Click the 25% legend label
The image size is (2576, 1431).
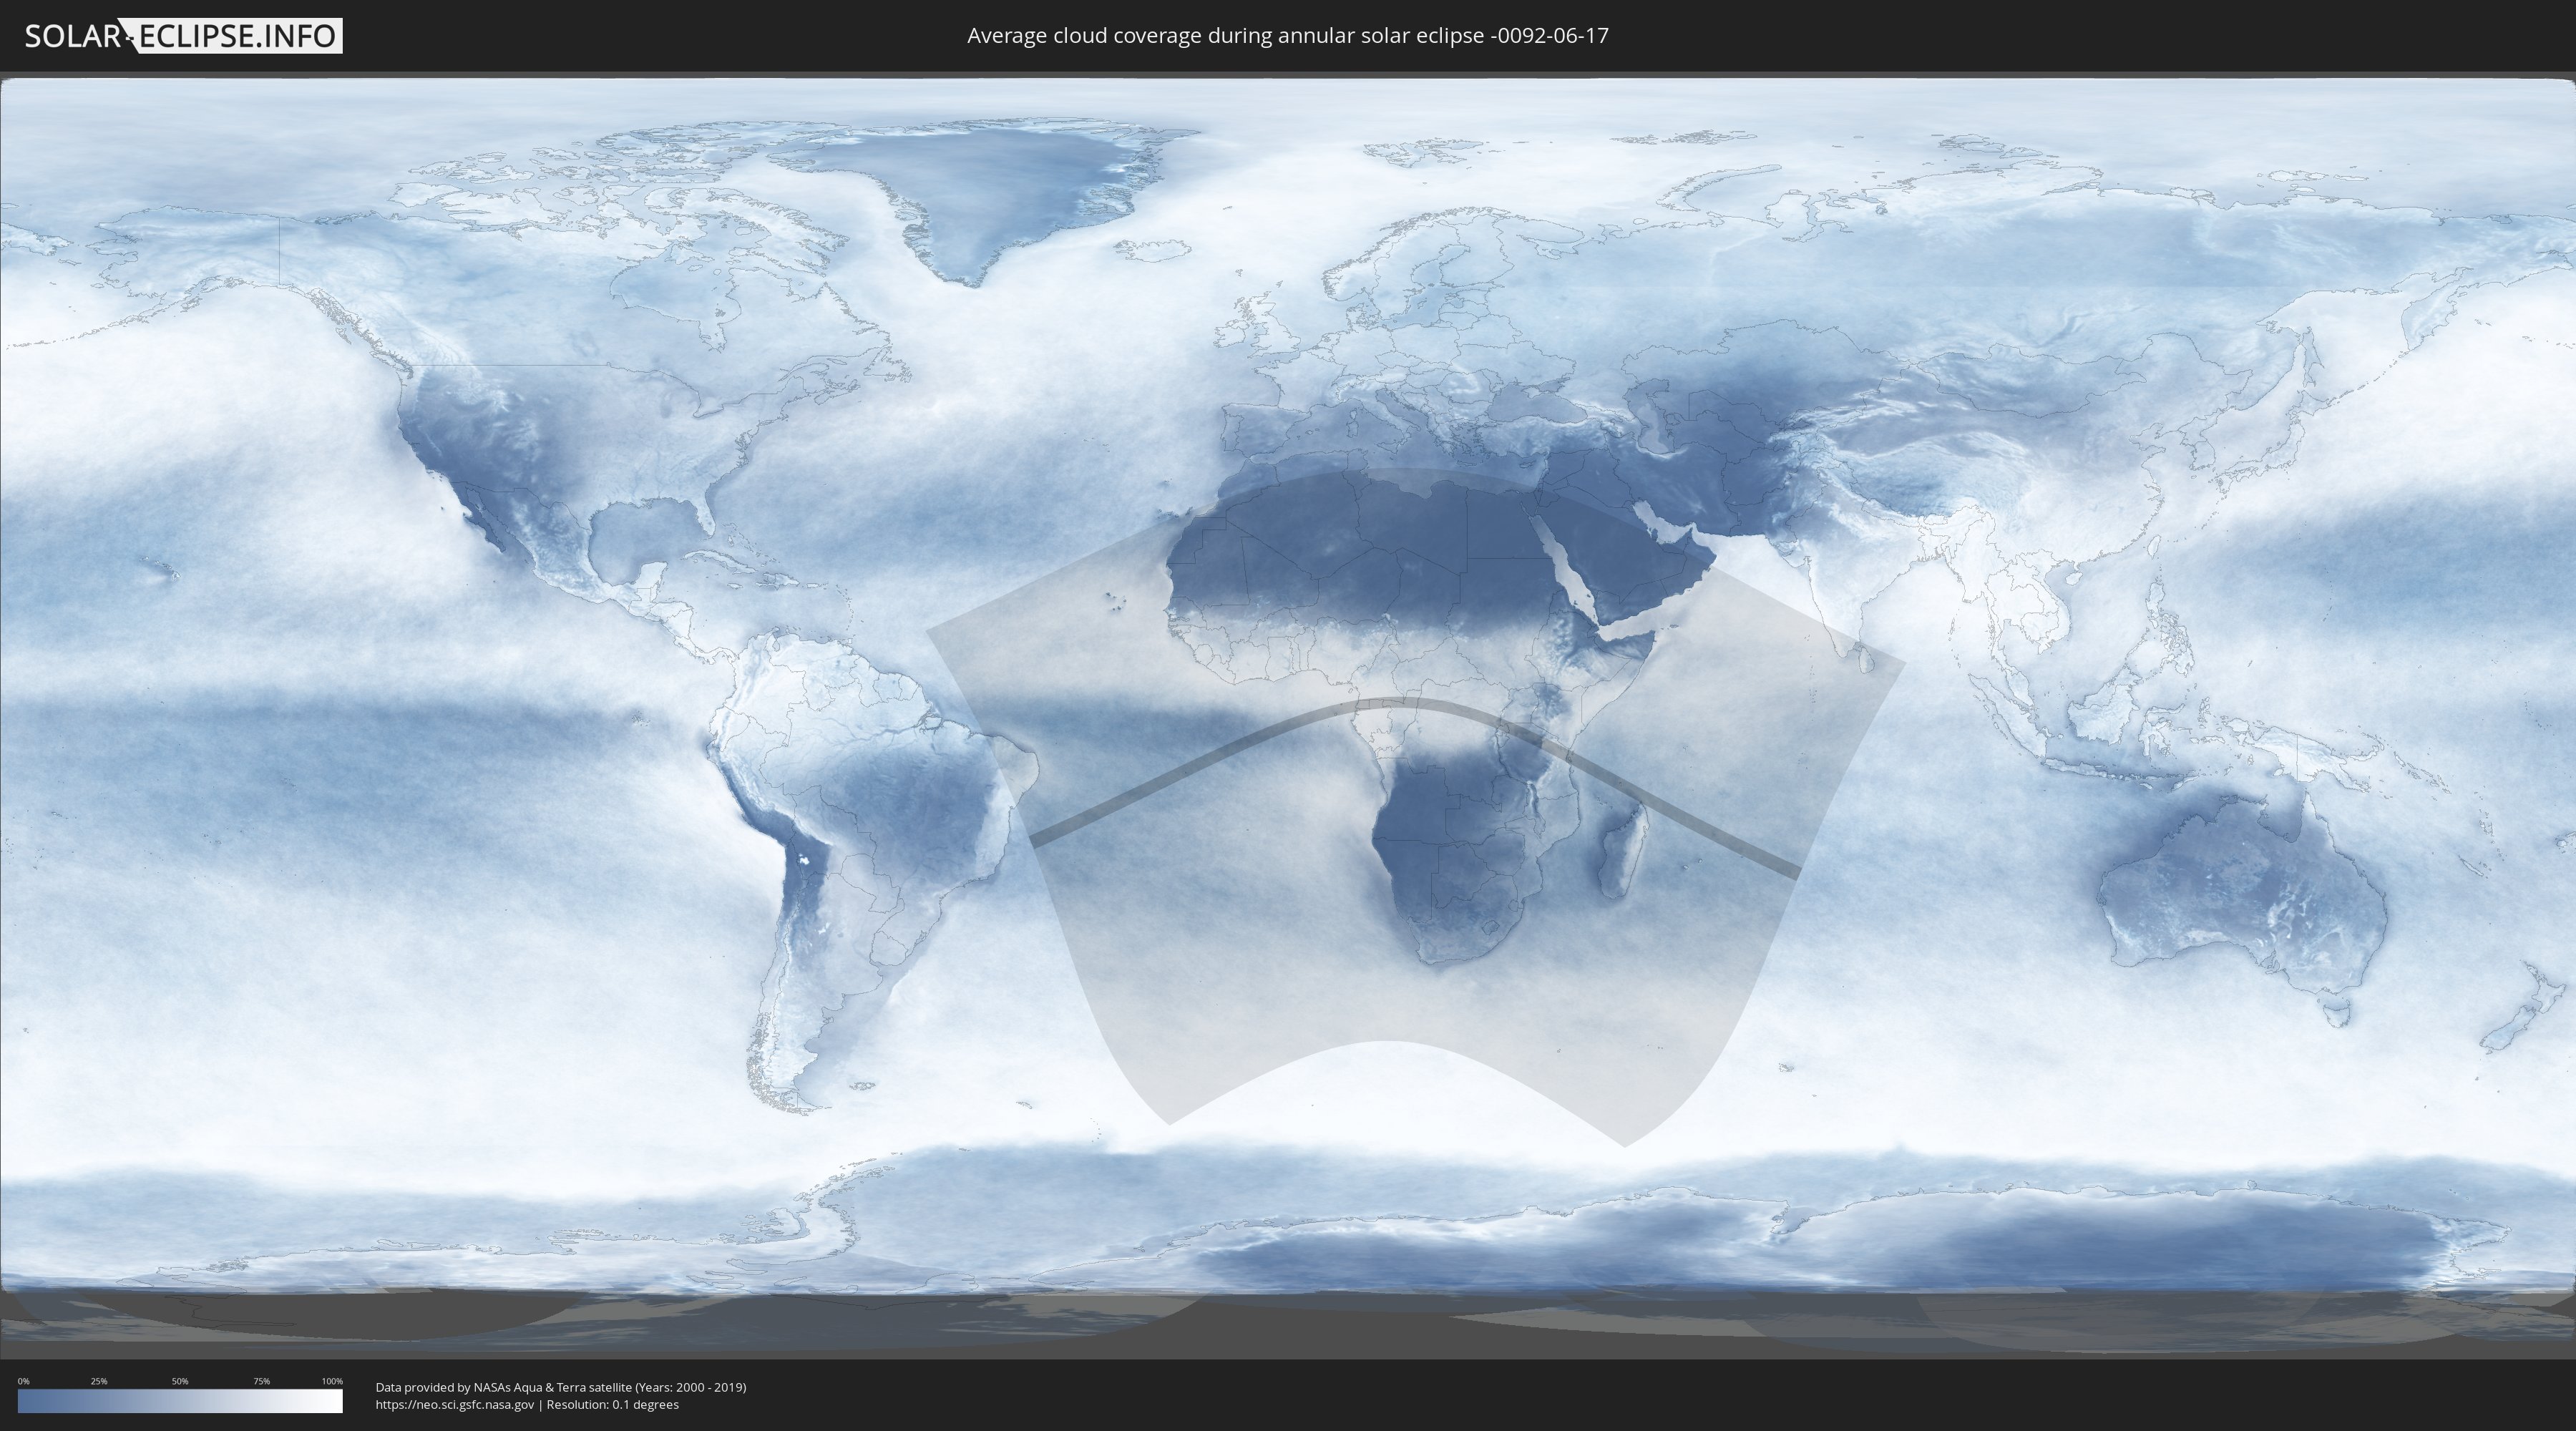point(99,1381)
